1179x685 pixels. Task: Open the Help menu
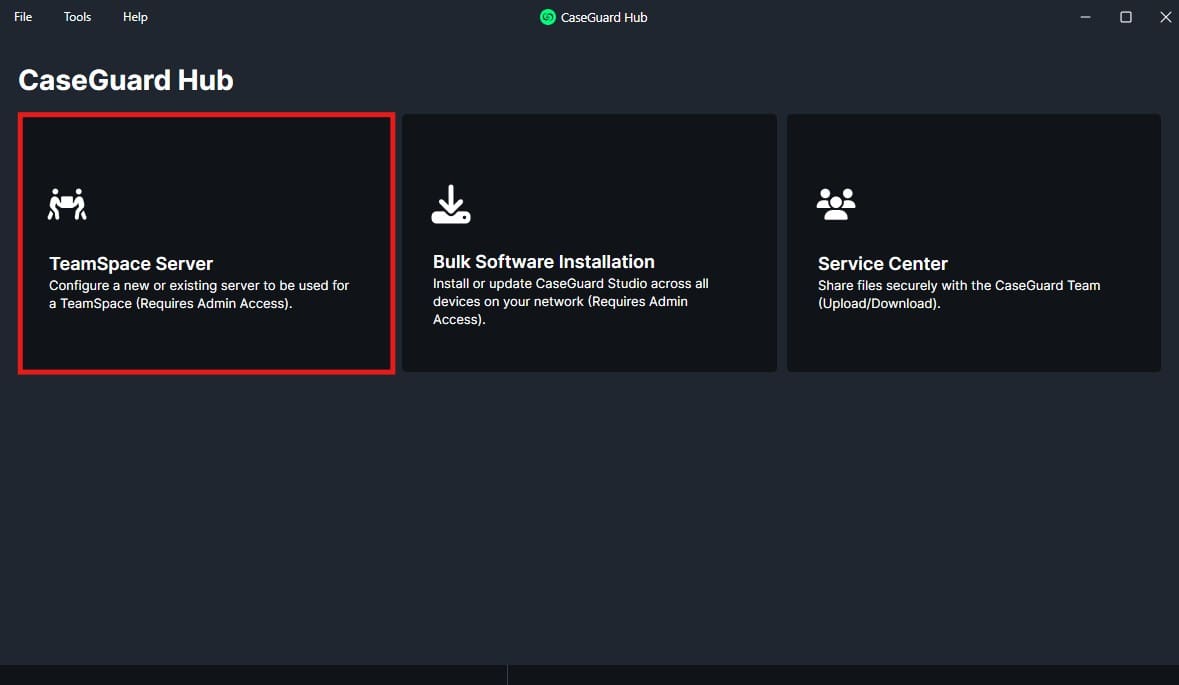(x=134, y=16)
